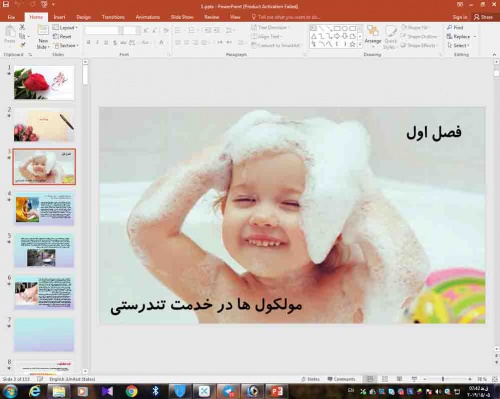The image size is (500, 399).
Task: Fit slide to current window
Action: 495,379
